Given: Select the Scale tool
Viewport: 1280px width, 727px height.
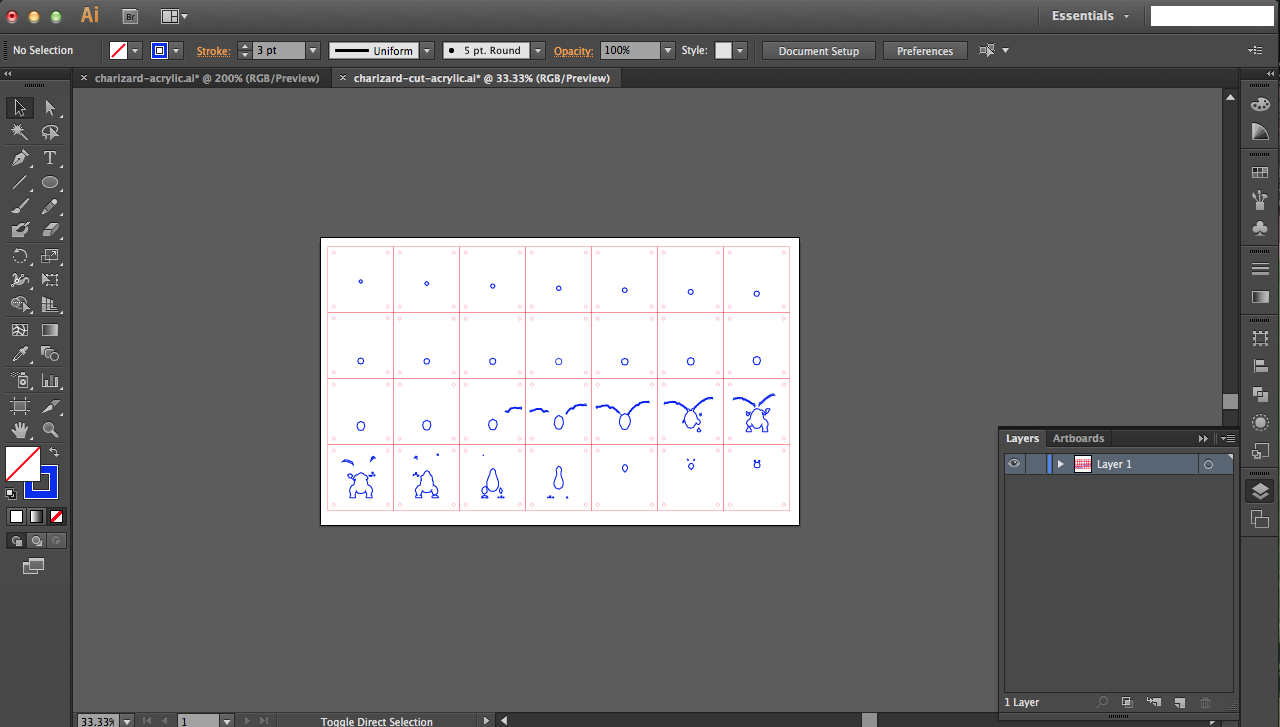Looking at the screenshot, I should click(50, 256).
